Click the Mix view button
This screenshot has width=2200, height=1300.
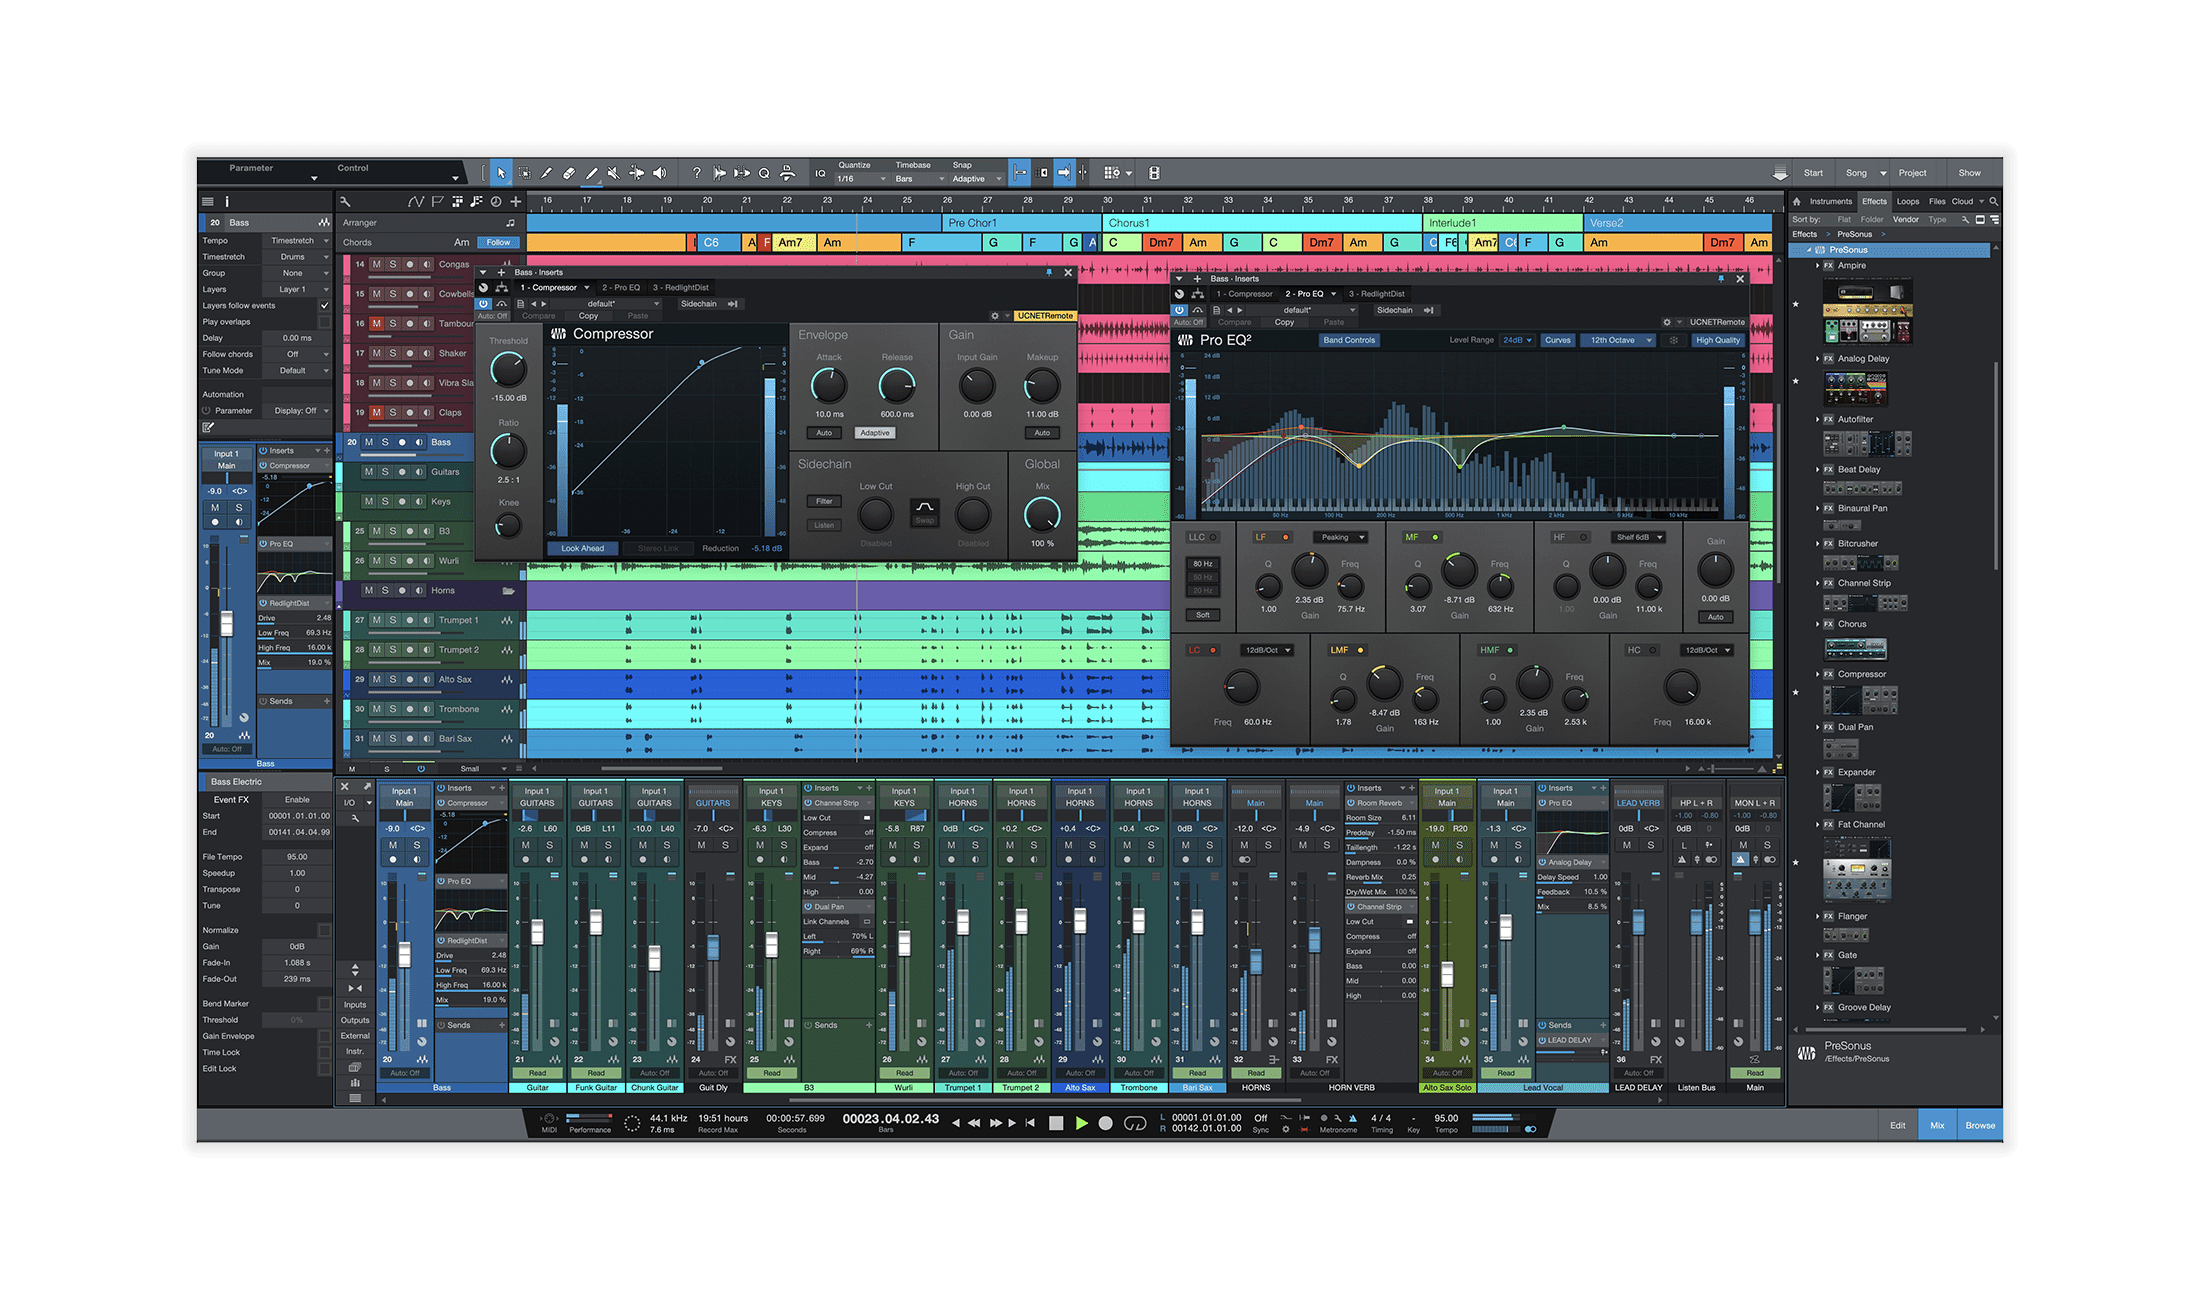(1937, 1125)
